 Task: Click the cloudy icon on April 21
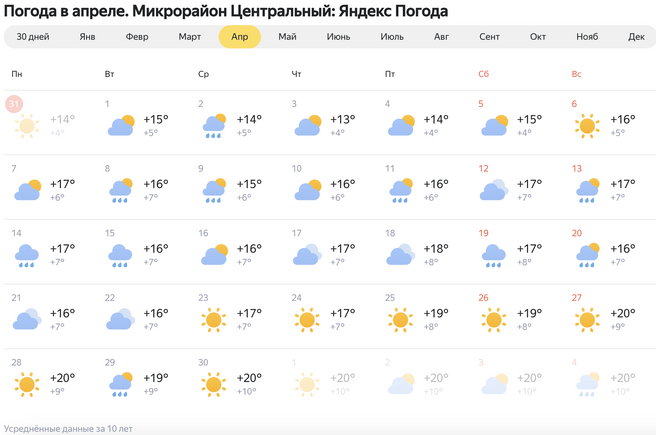click(27, 320)
